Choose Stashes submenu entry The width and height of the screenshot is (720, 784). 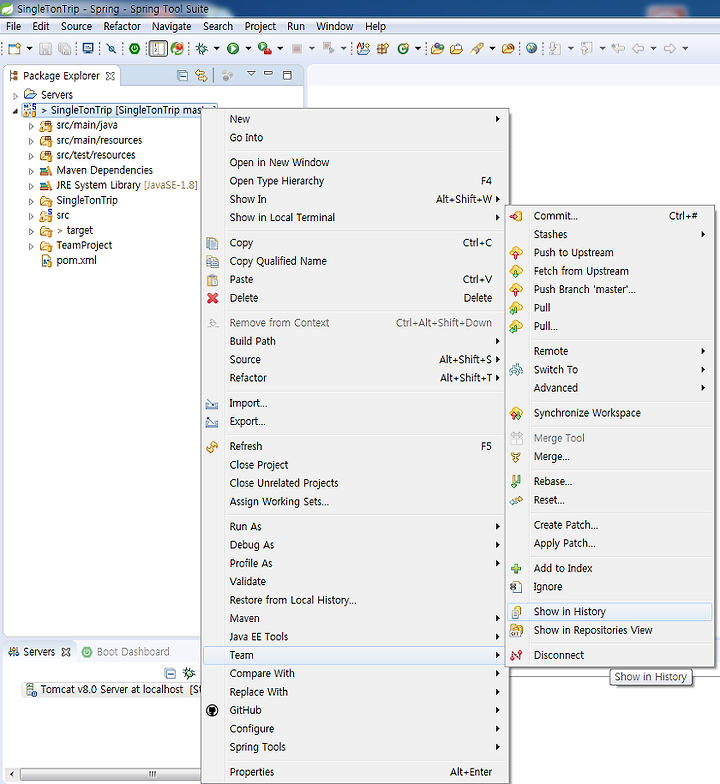(x=610, y=234)
